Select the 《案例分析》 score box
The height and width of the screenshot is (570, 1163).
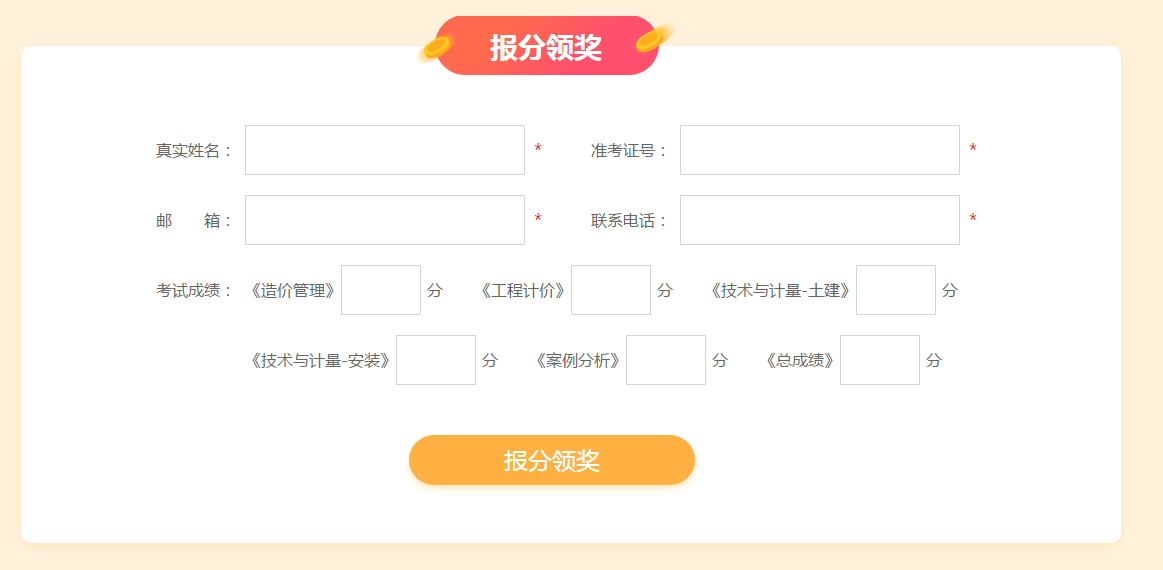point(665,360)
